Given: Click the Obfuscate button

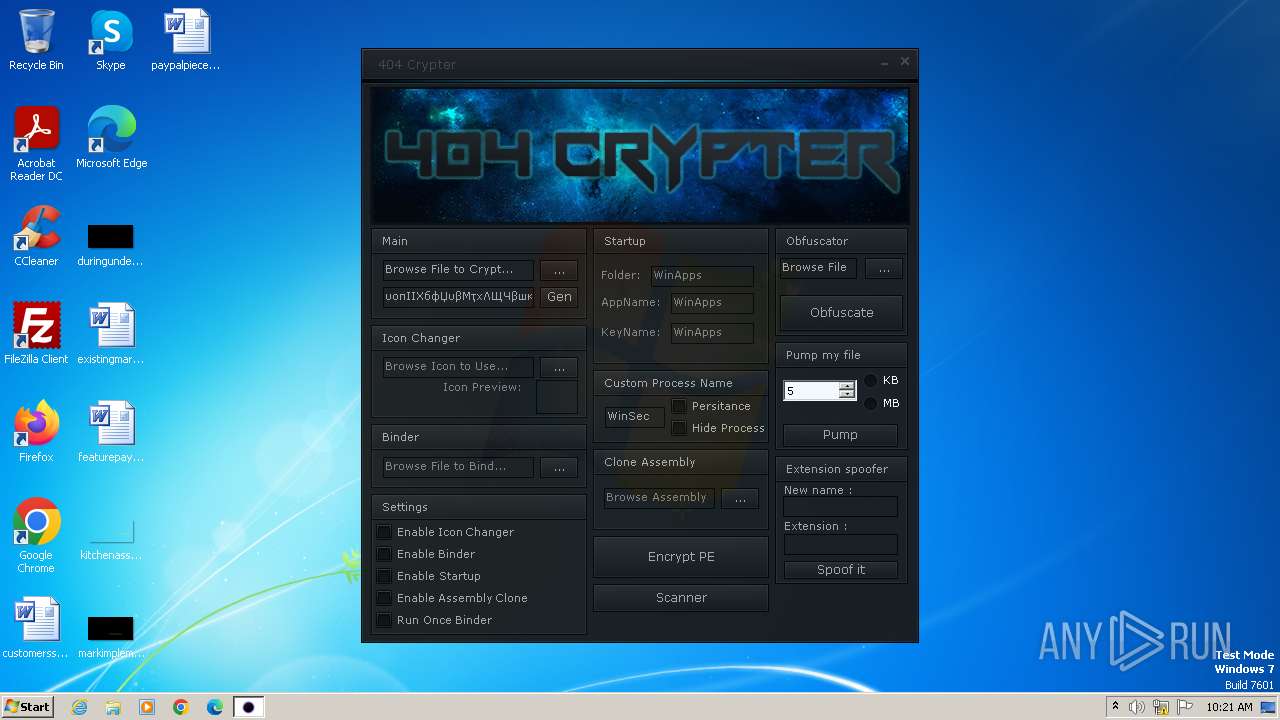Looking at the screenshot, I should (842, 313).
